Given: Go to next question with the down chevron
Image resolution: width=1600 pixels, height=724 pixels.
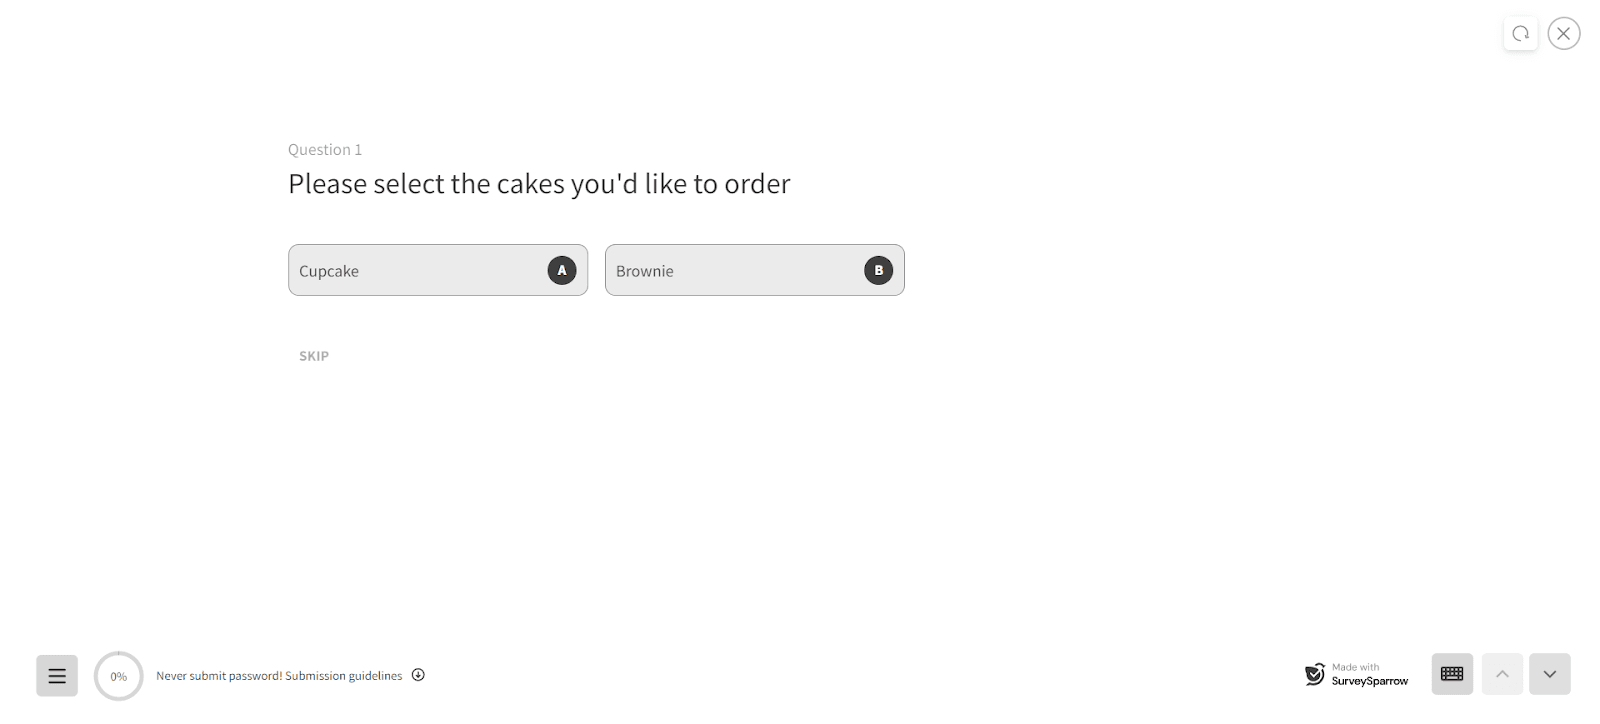Looking at the screenshot, I should (1550, 674).
